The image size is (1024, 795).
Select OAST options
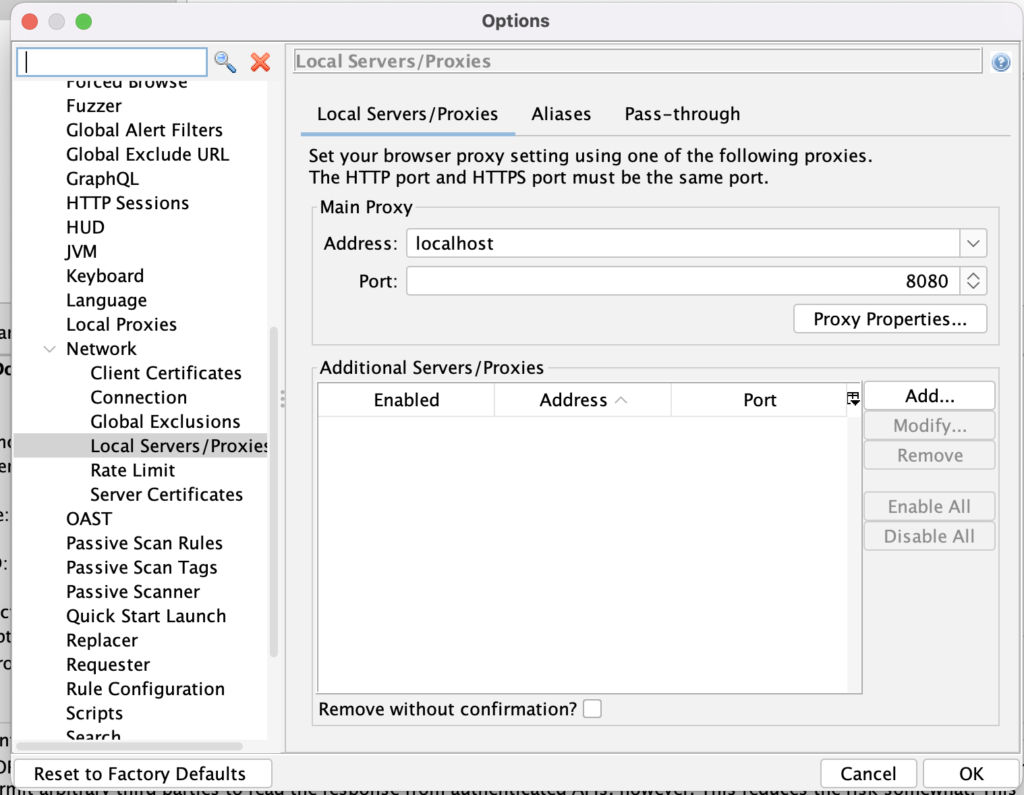pyautogui.click(x=89, y=519)
